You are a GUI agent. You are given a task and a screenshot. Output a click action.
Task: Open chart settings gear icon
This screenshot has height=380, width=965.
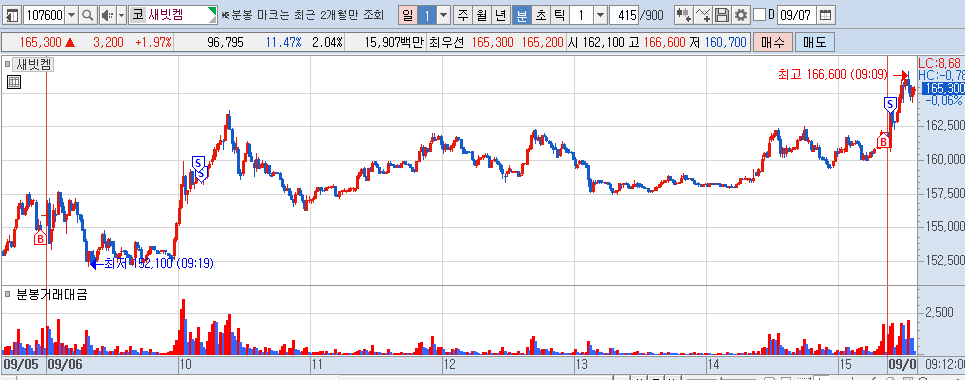click(x=740, y=15)
